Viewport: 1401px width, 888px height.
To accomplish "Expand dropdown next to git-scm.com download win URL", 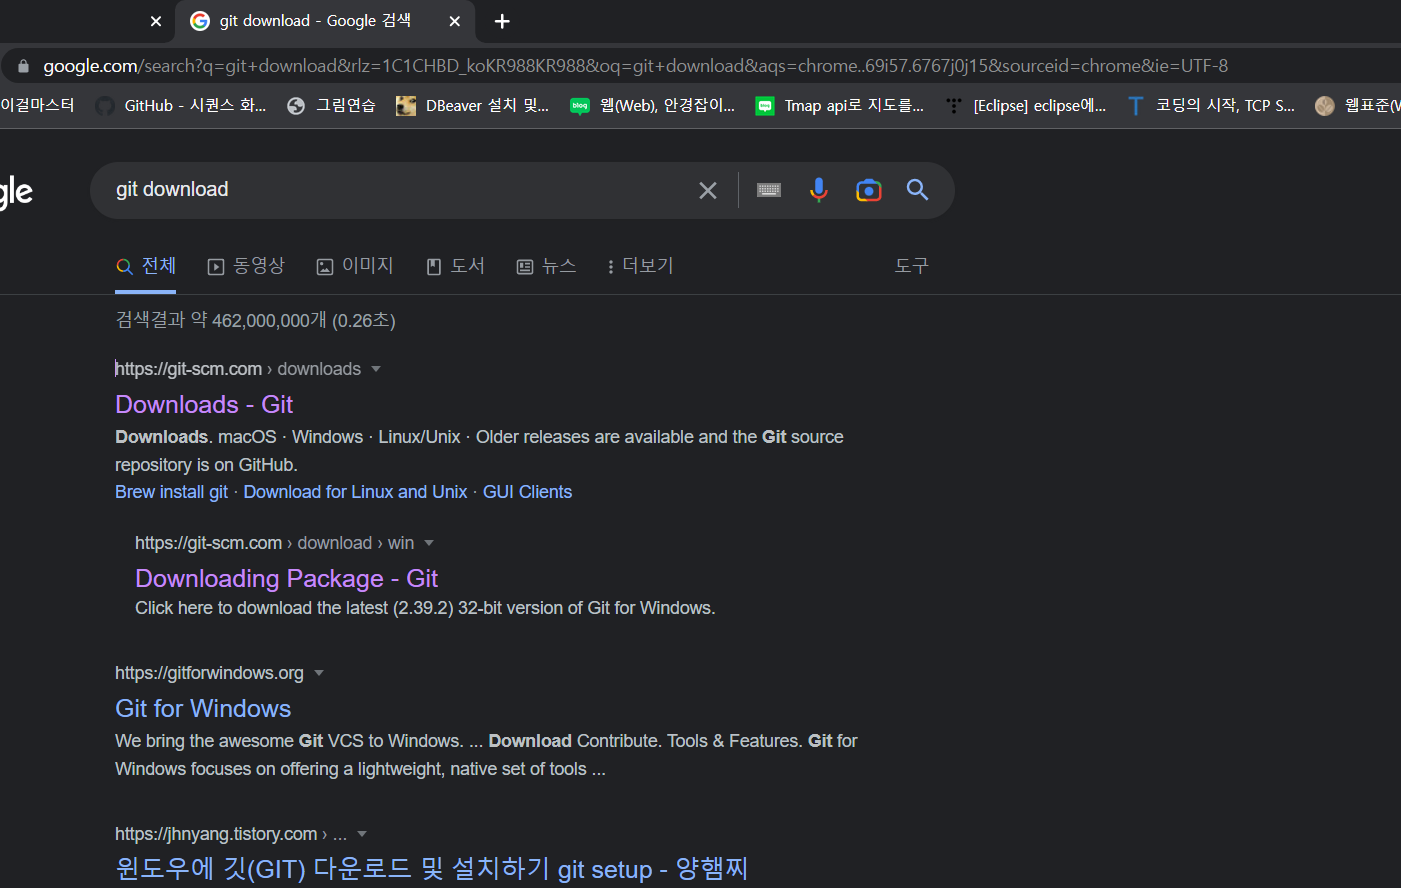I will [x=429, y=543].
